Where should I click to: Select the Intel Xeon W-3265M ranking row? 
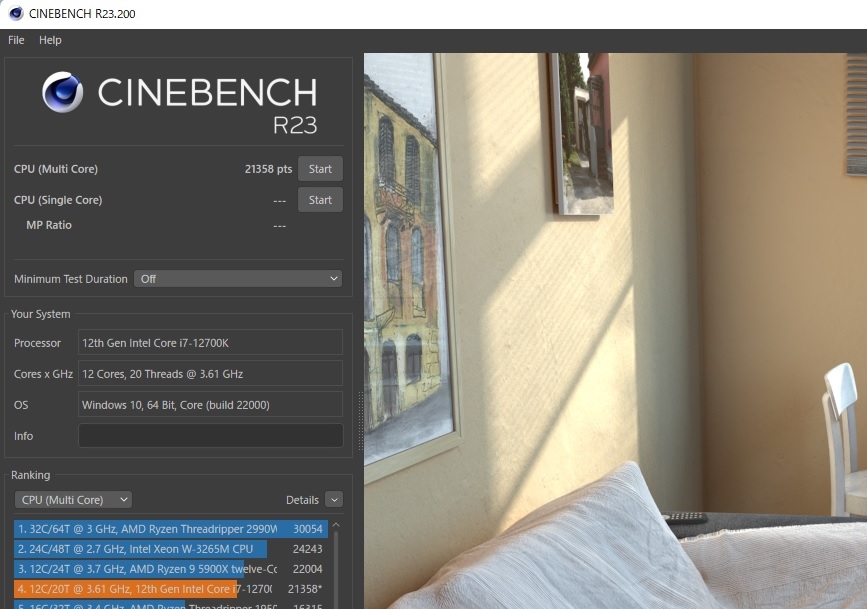[171, 549]
